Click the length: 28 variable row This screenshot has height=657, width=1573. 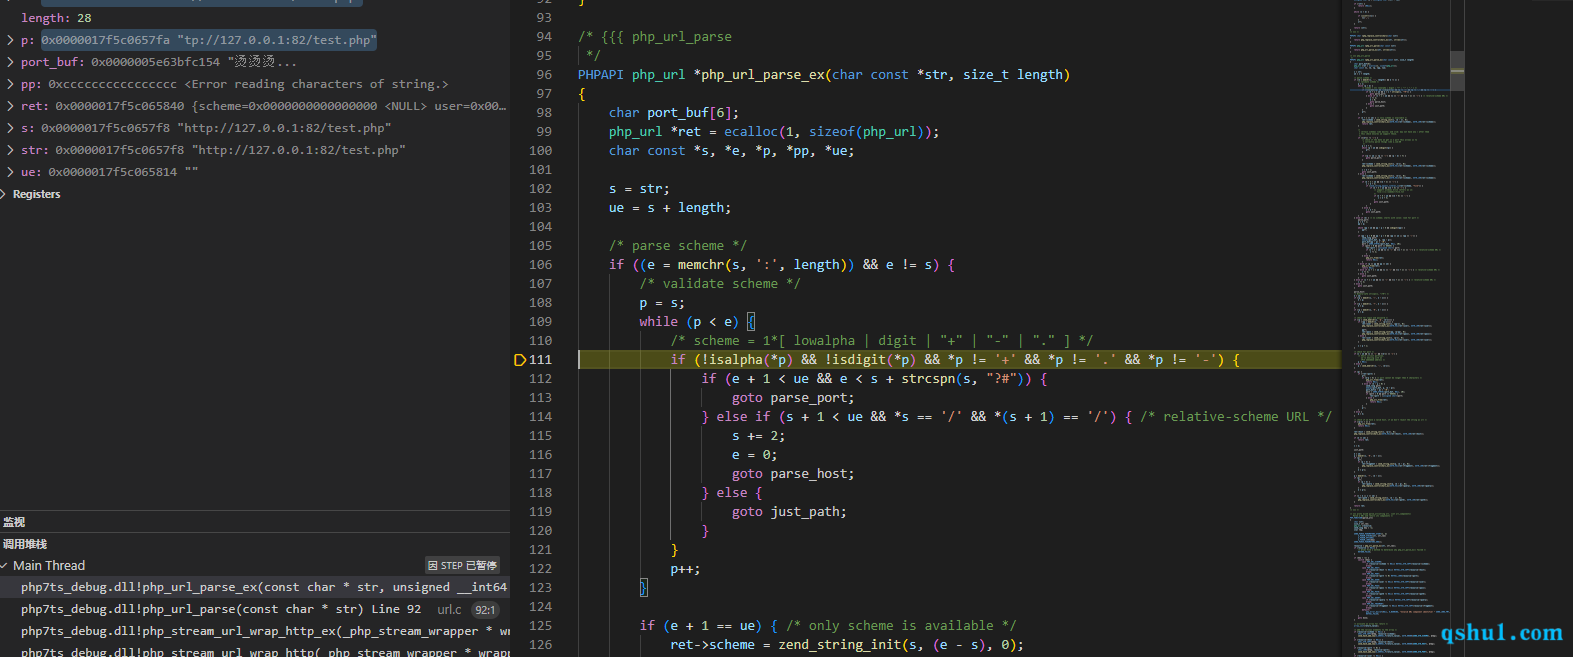[x=255, y=18]
